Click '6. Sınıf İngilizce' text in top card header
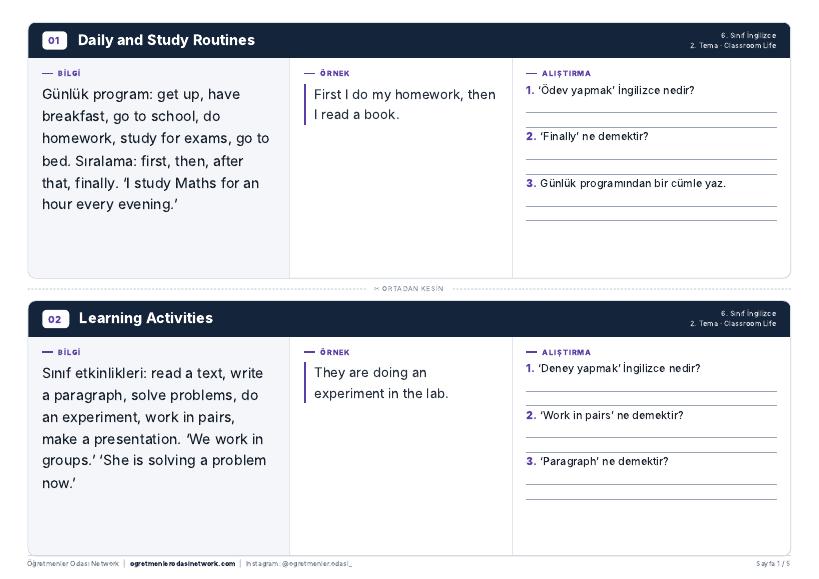The width and height of the screenshot is (819, 579). click(748, 36)
